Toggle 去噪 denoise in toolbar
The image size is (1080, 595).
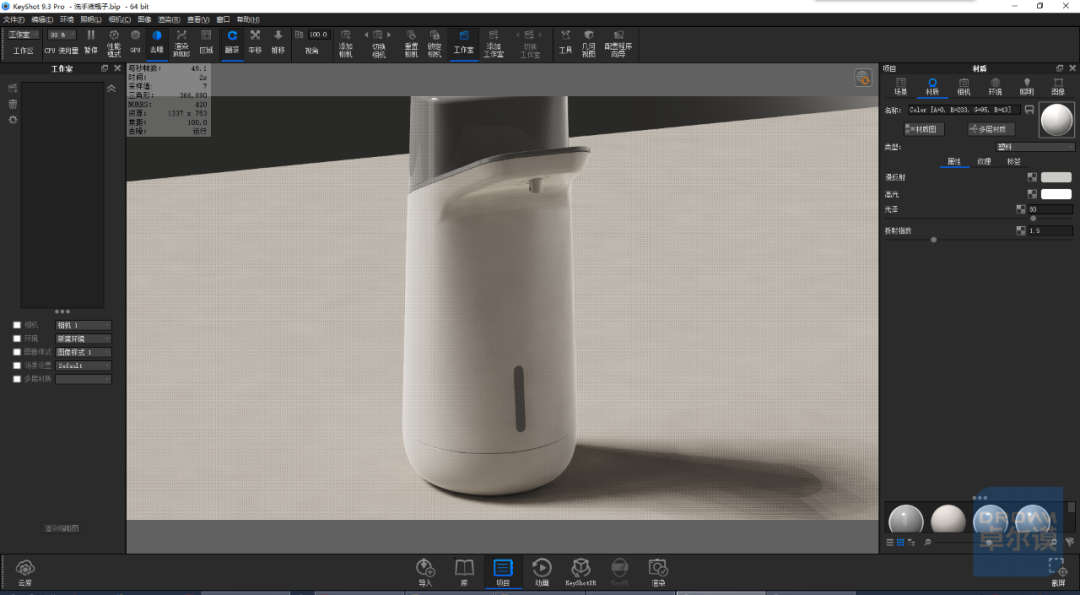[157, 43]
